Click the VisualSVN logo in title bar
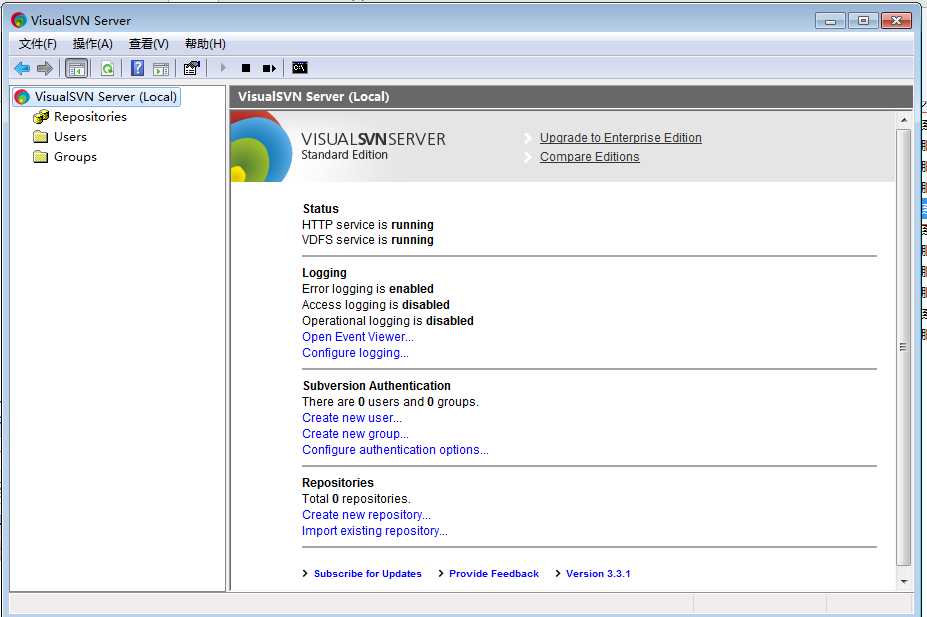The width and height of the screenshot is (927, 617). [19, 20]
